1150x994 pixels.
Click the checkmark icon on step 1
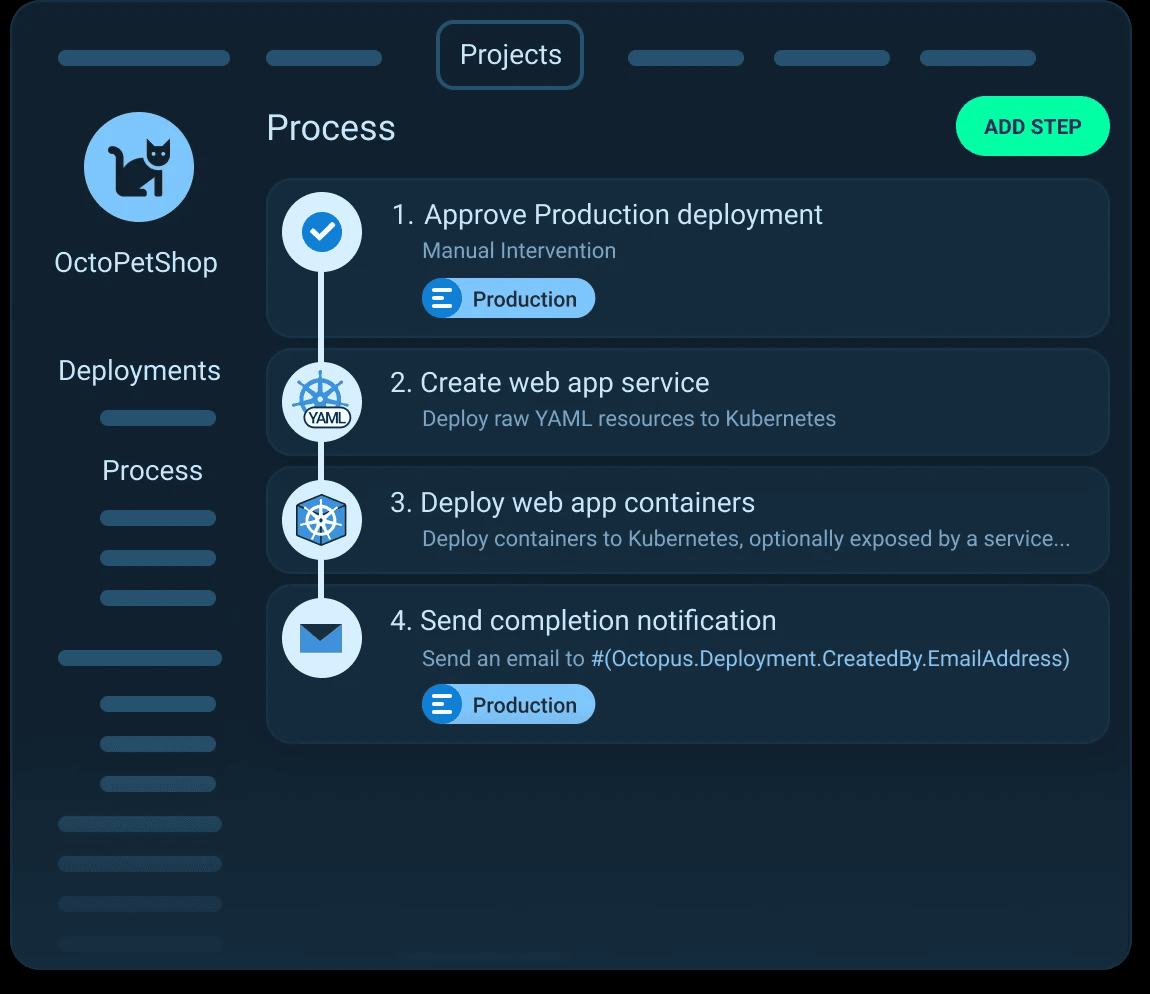point(321,232)
